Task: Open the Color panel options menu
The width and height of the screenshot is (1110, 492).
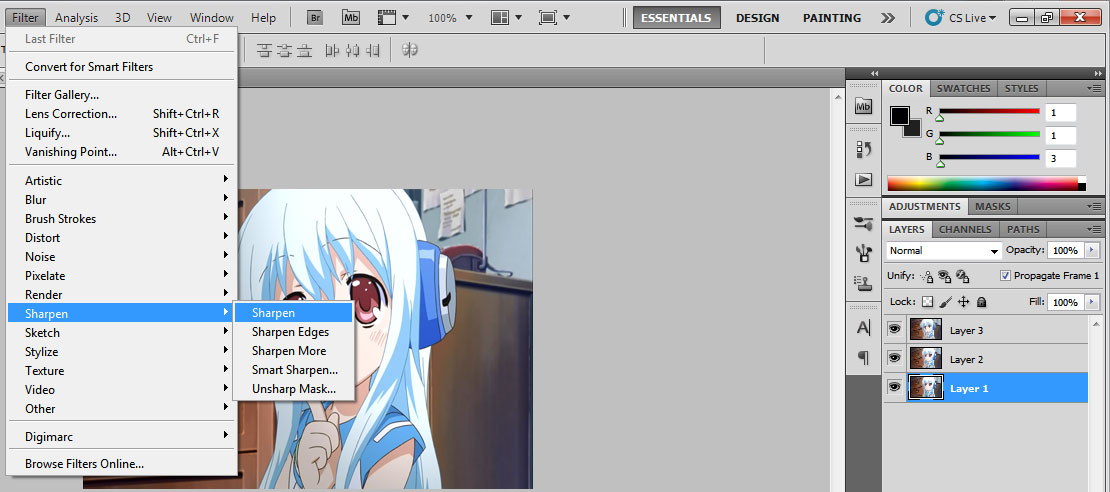Action: coord(1094,88)
